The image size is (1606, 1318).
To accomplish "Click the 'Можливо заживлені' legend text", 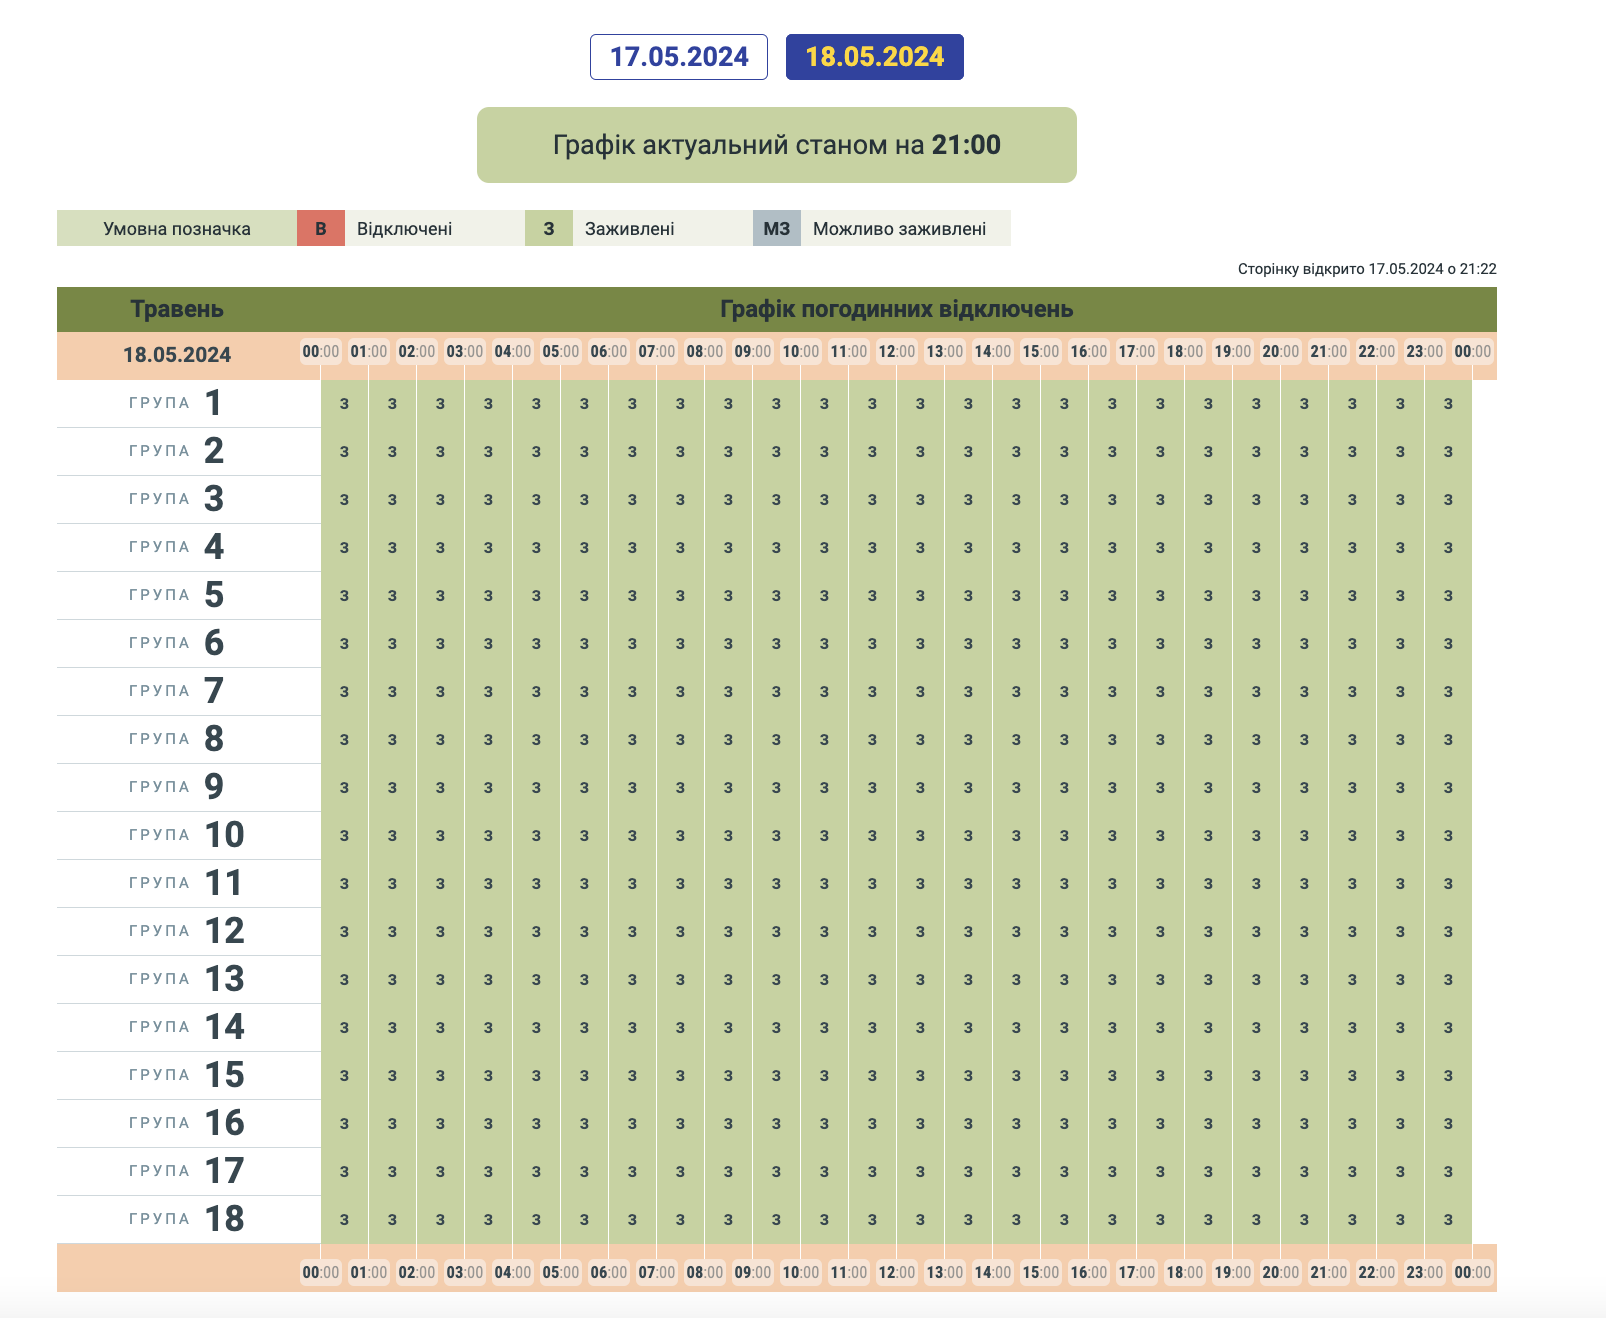I will (899, 228).
